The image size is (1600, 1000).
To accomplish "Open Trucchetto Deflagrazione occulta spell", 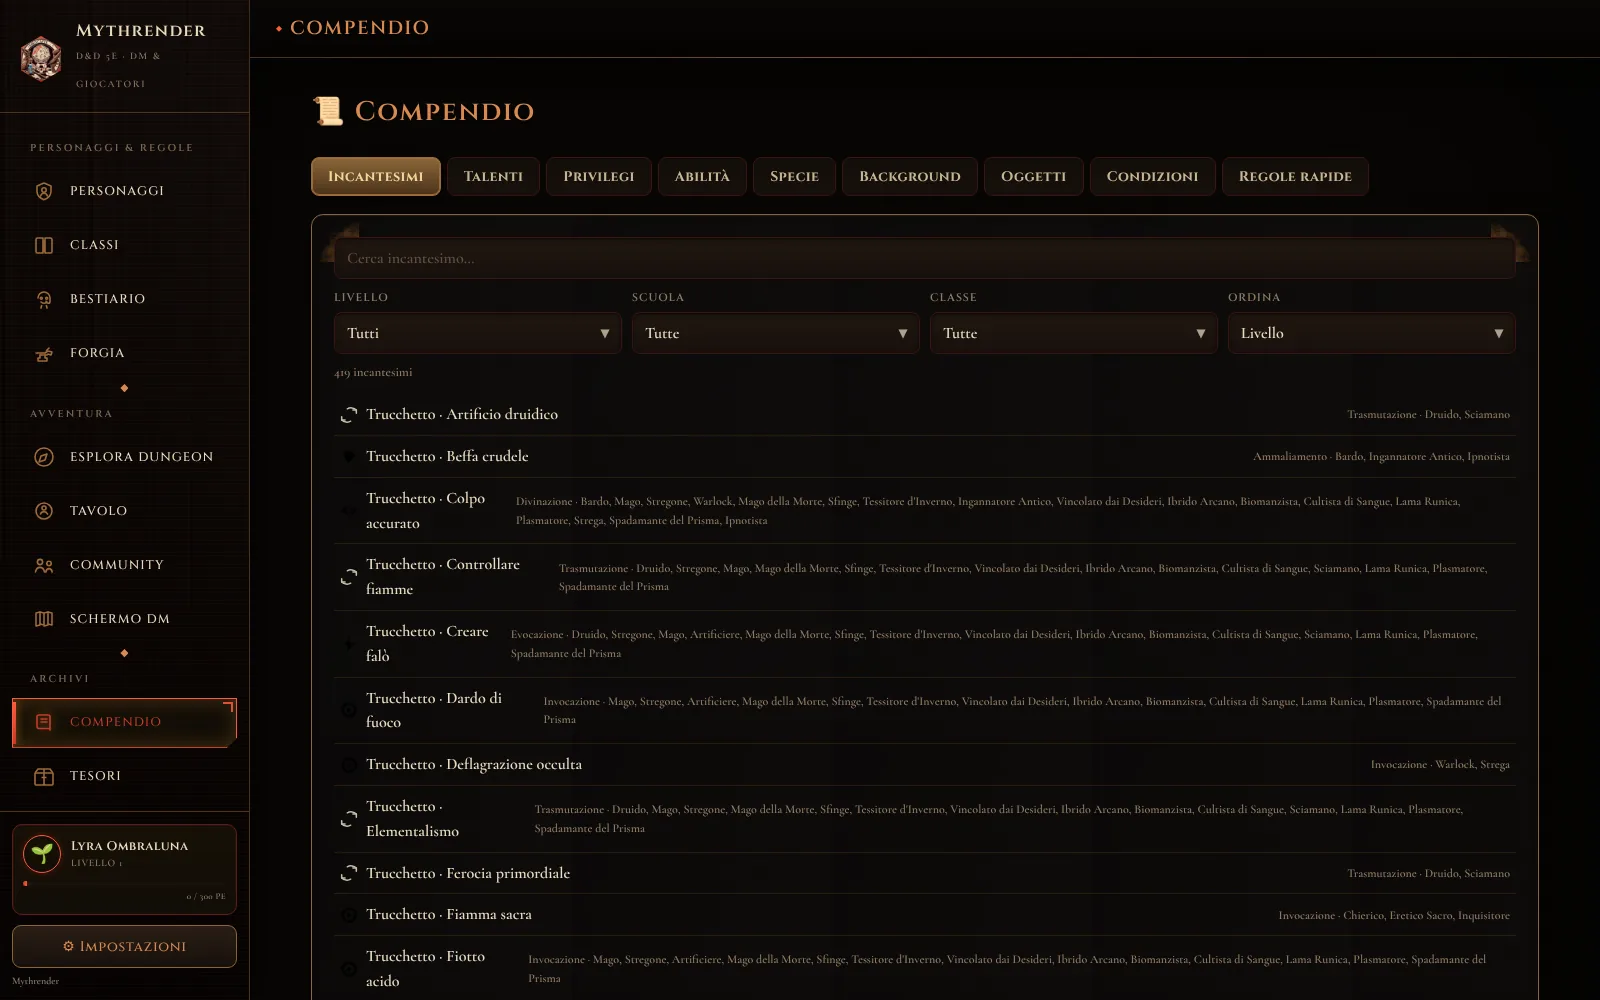I will [x=925, y=764].
